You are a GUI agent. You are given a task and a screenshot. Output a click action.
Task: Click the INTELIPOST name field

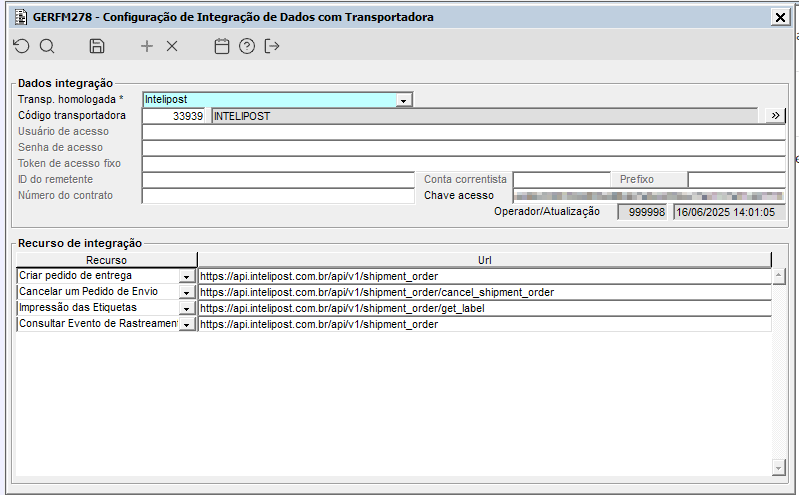[485, 116]
